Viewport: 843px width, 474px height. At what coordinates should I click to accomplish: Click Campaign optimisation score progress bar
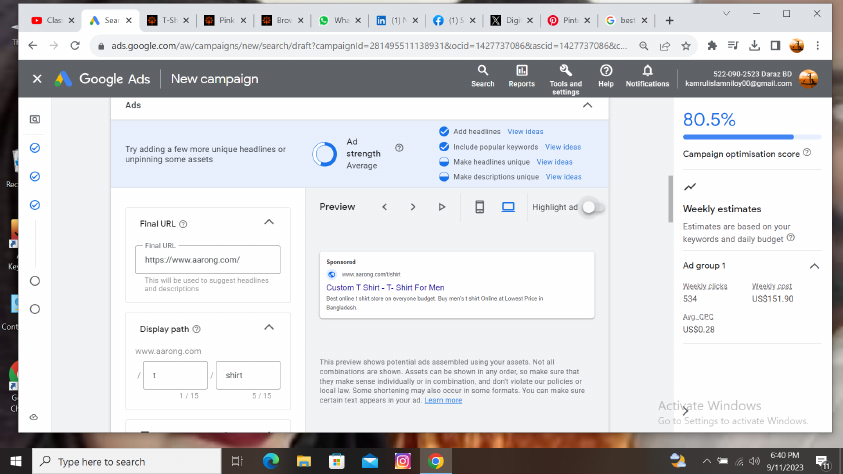[752, 137]
